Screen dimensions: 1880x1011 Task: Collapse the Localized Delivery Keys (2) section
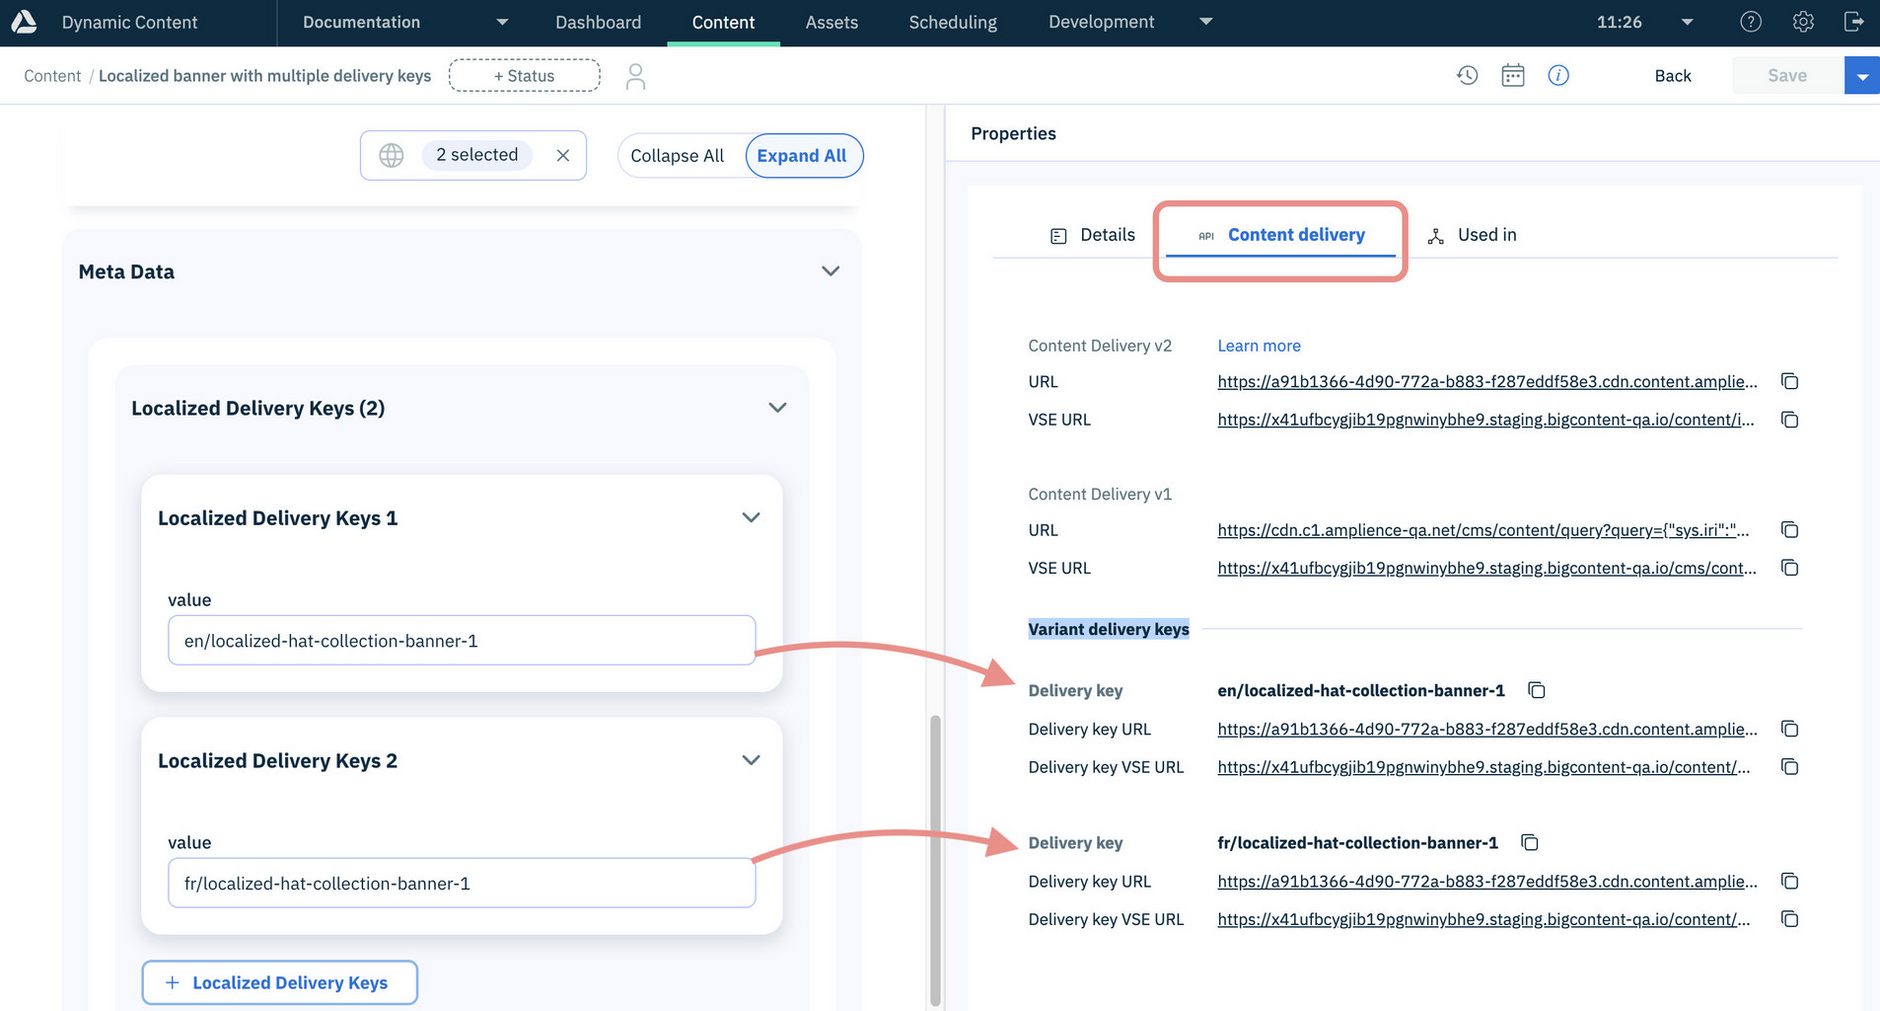(x=777, y=407)
